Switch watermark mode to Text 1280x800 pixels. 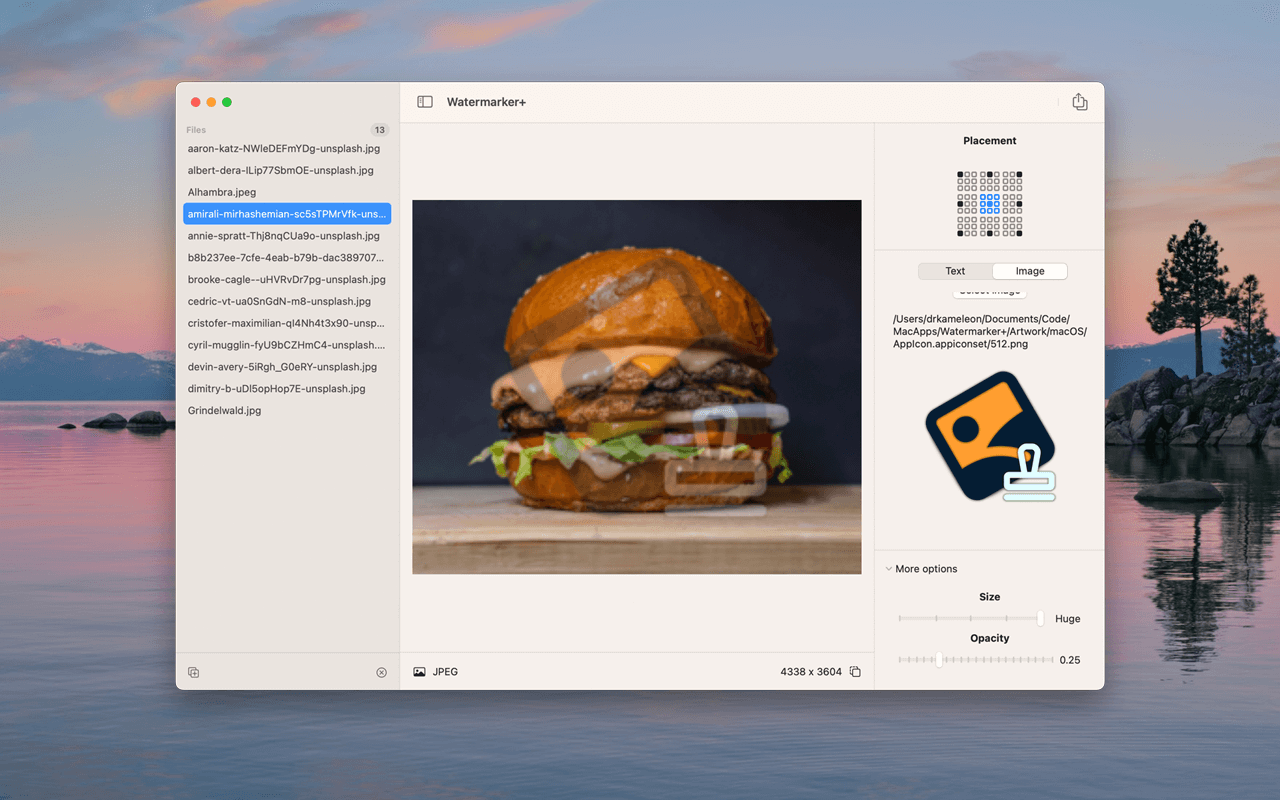pyautogui.click(x=954, y=270)
